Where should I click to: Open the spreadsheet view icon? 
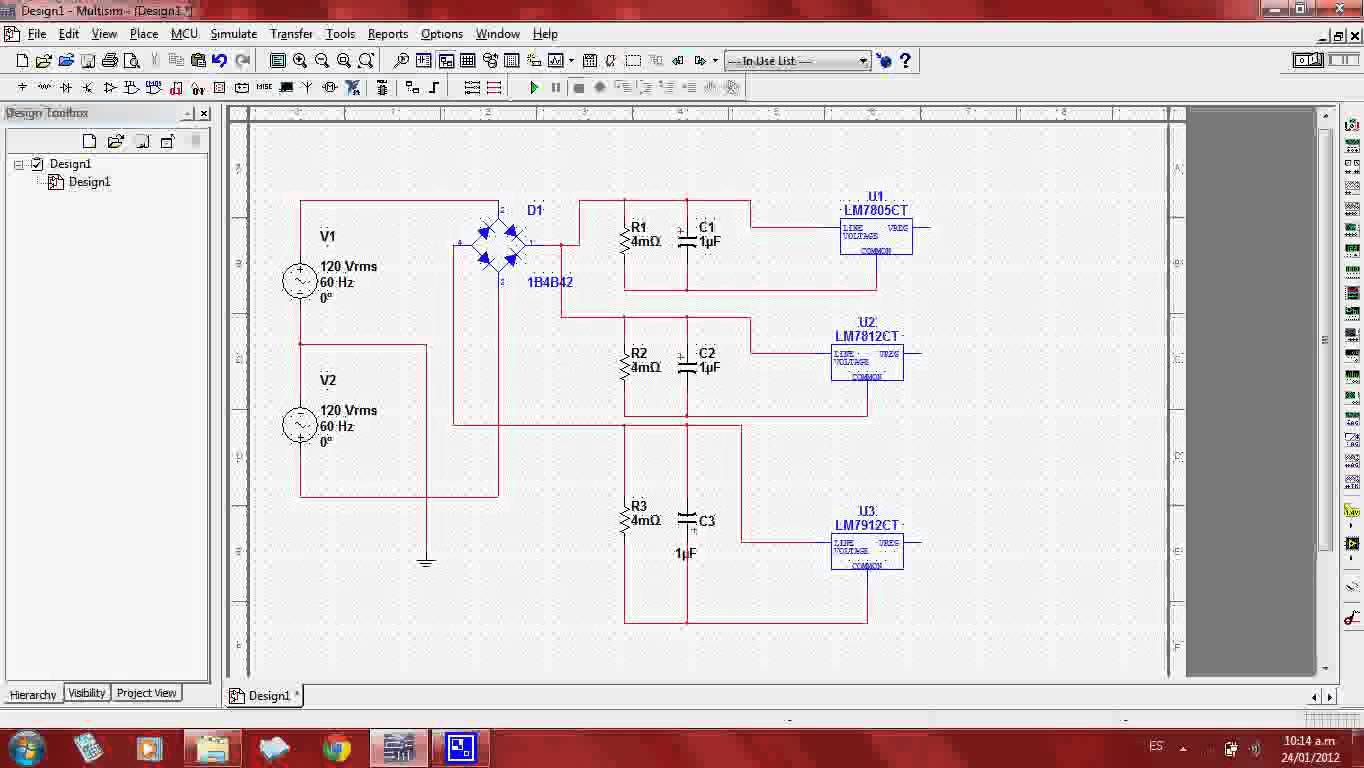[x=468, y=61]
